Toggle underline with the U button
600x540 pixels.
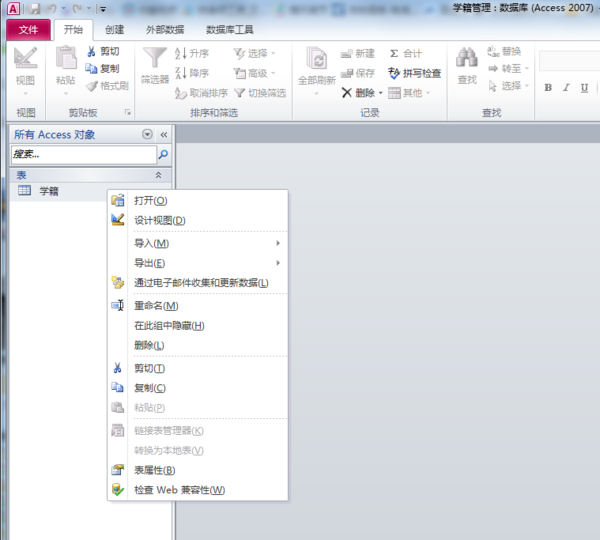click(x=584, y=88)
